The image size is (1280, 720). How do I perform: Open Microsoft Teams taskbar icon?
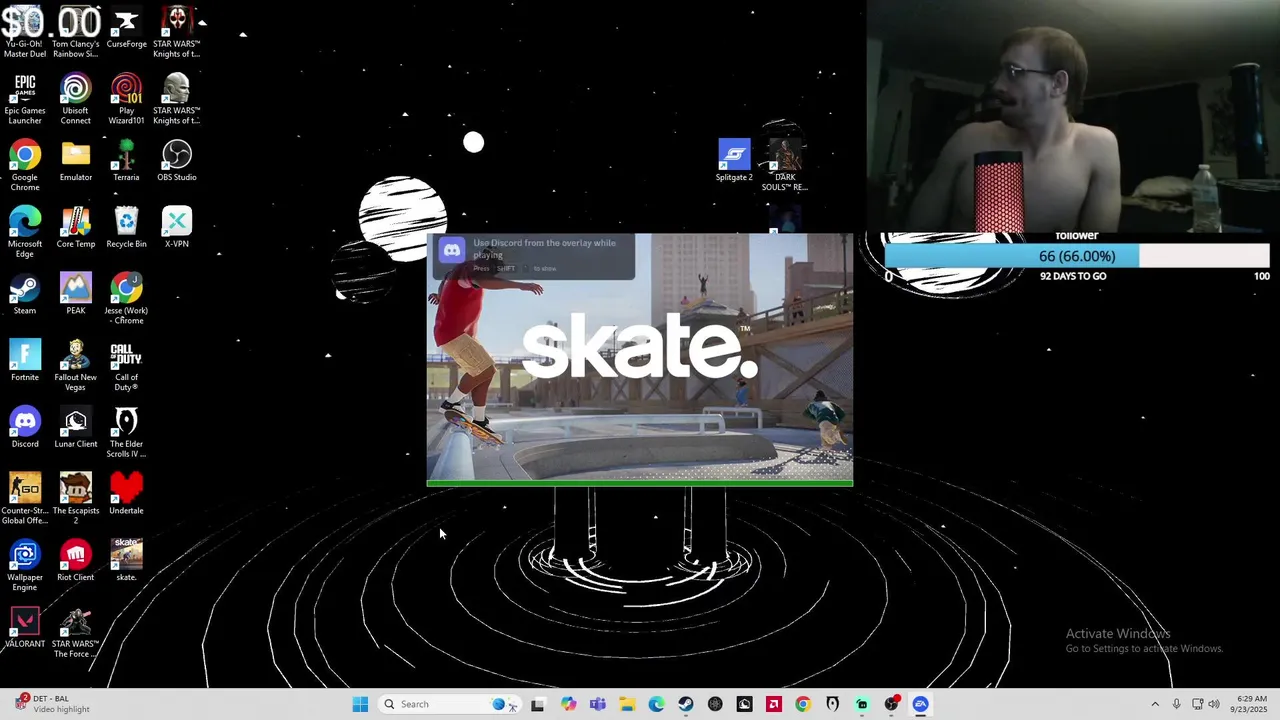click(598, 704)
